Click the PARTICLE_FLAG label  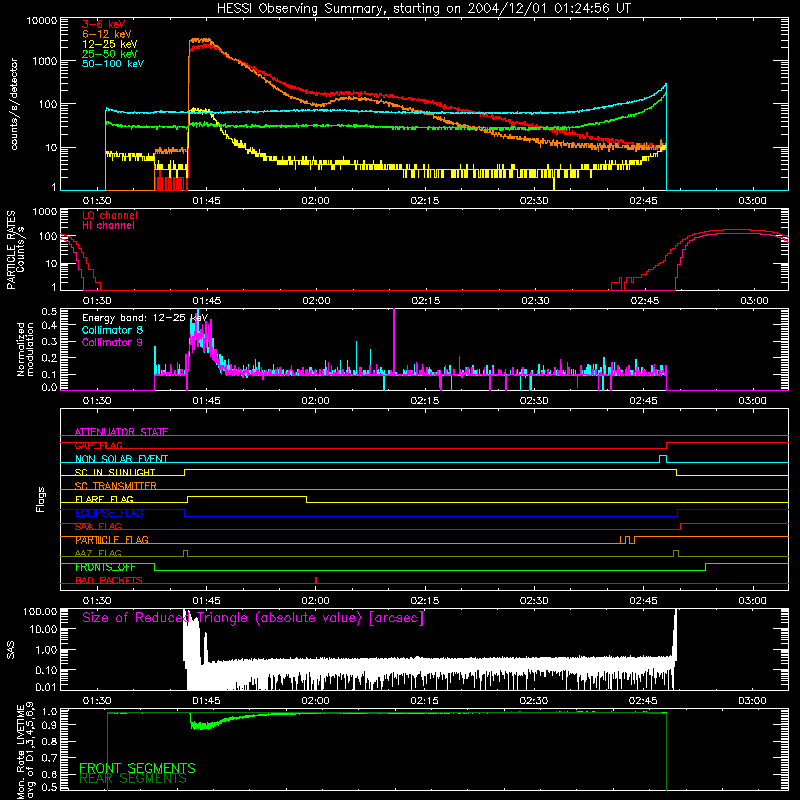pyautogui.click(x=111, y=540)
